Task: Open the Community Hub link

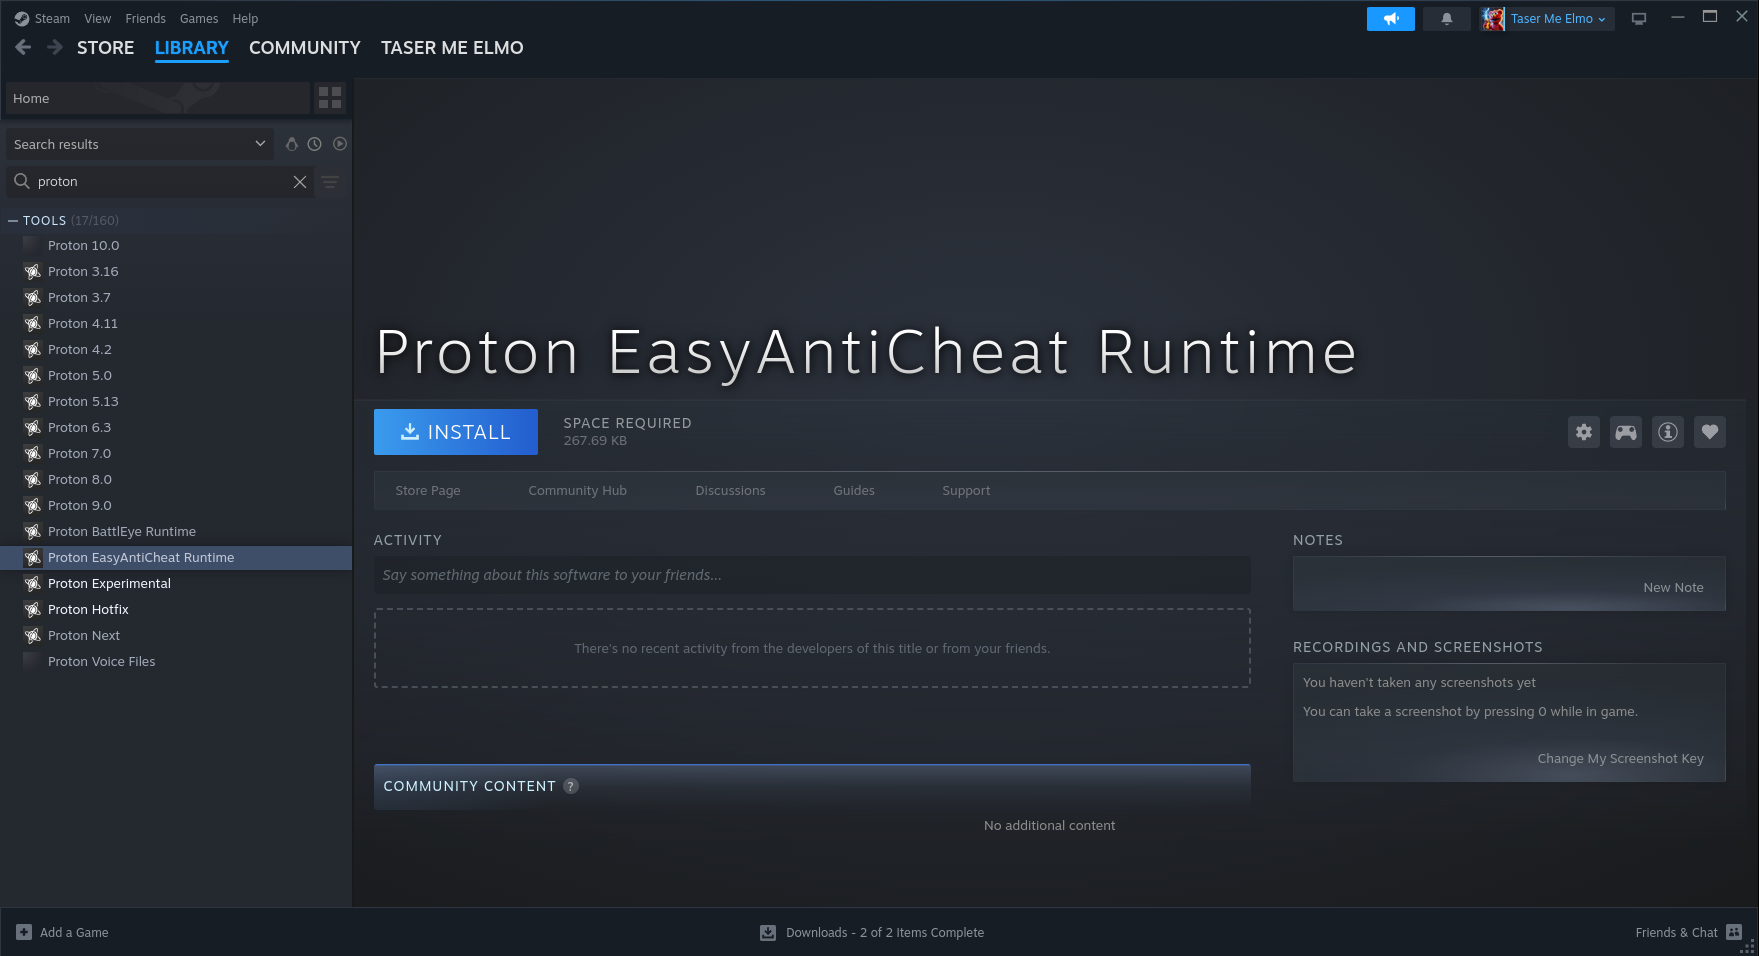Action: pos(578,491)
